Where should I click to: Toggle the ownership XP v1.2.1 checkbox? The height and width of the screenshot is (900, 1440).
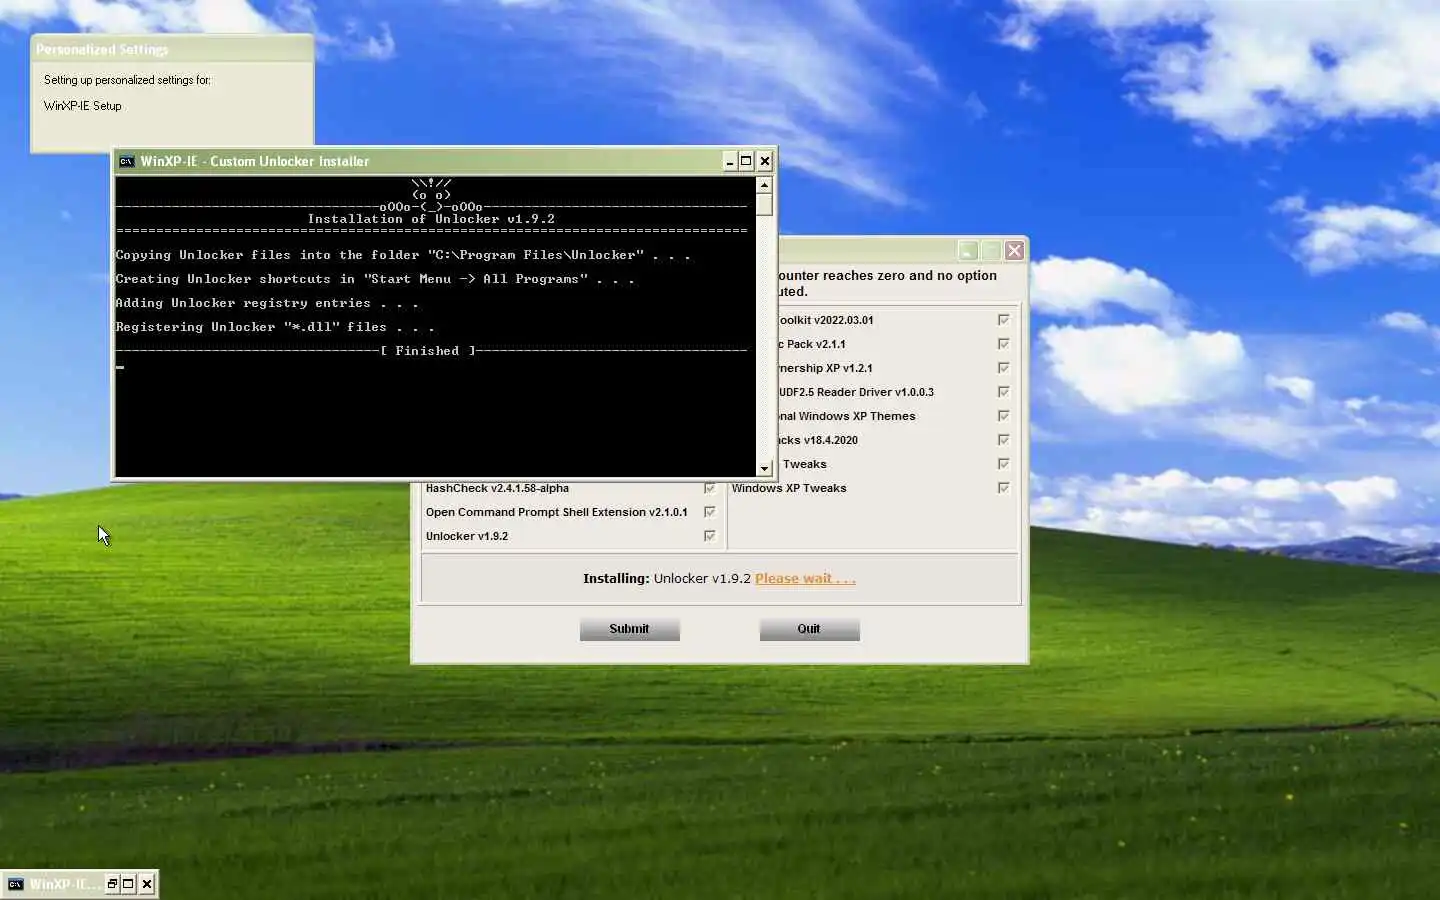(x=1004, y=368)
